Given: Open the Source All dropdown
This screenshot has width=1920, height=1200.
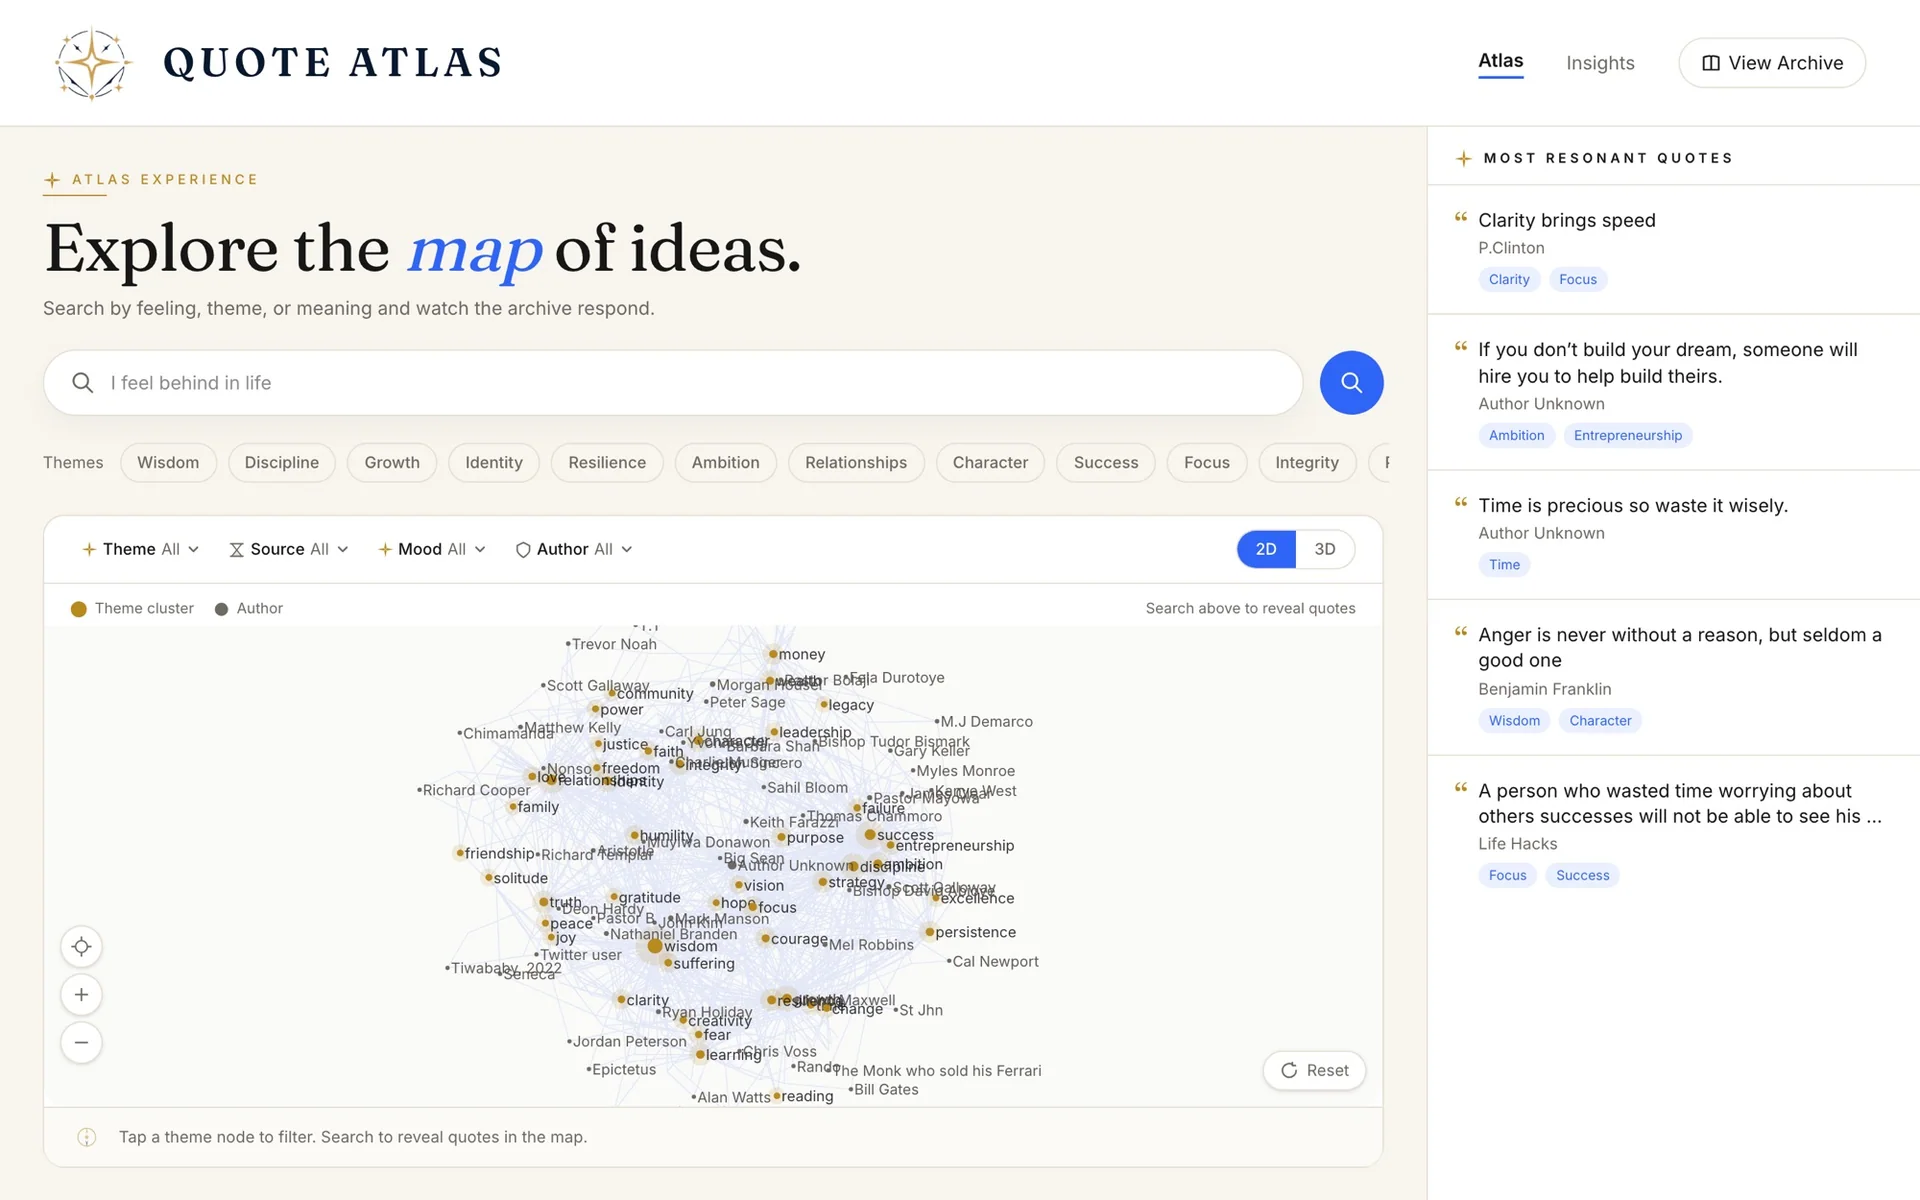Looking at the screenshot, I should pyautogui.click(x=289, y=549).
